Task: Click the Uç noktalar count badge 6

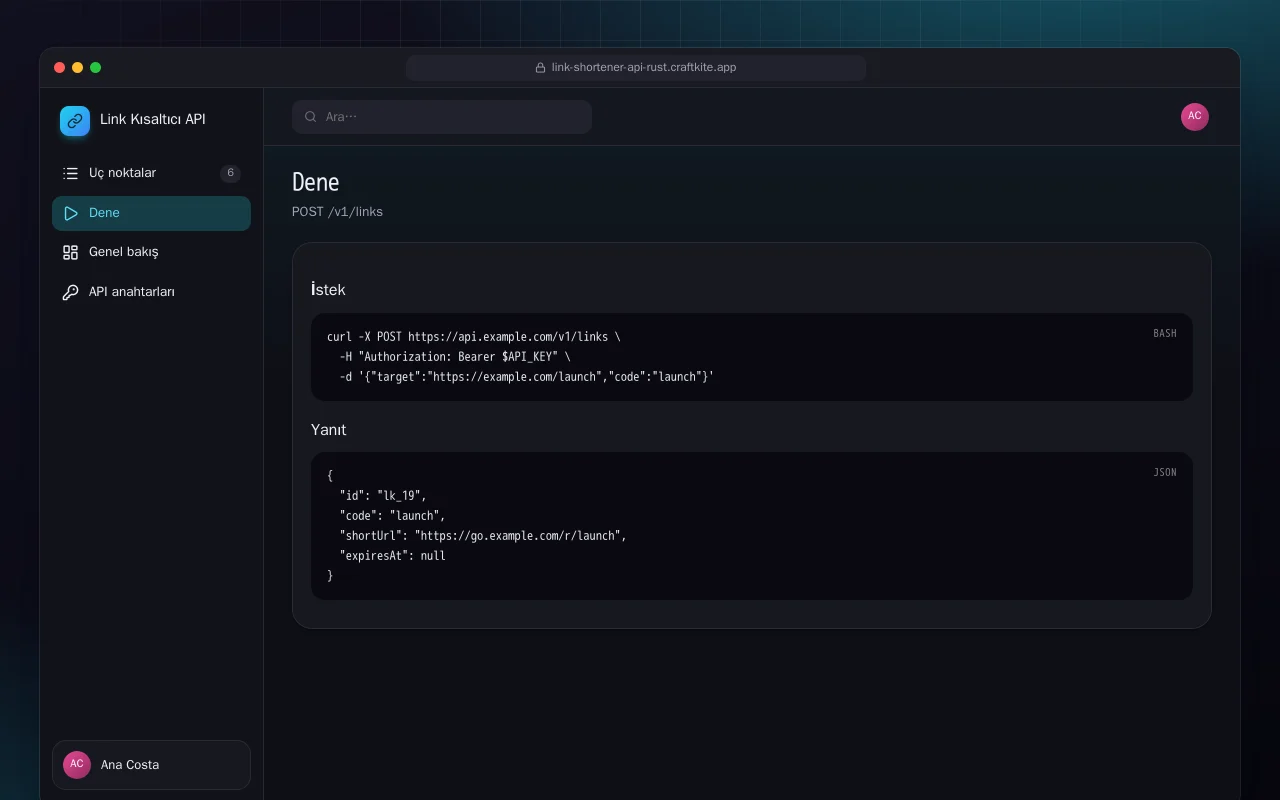Action: click(x=230, y=173)
